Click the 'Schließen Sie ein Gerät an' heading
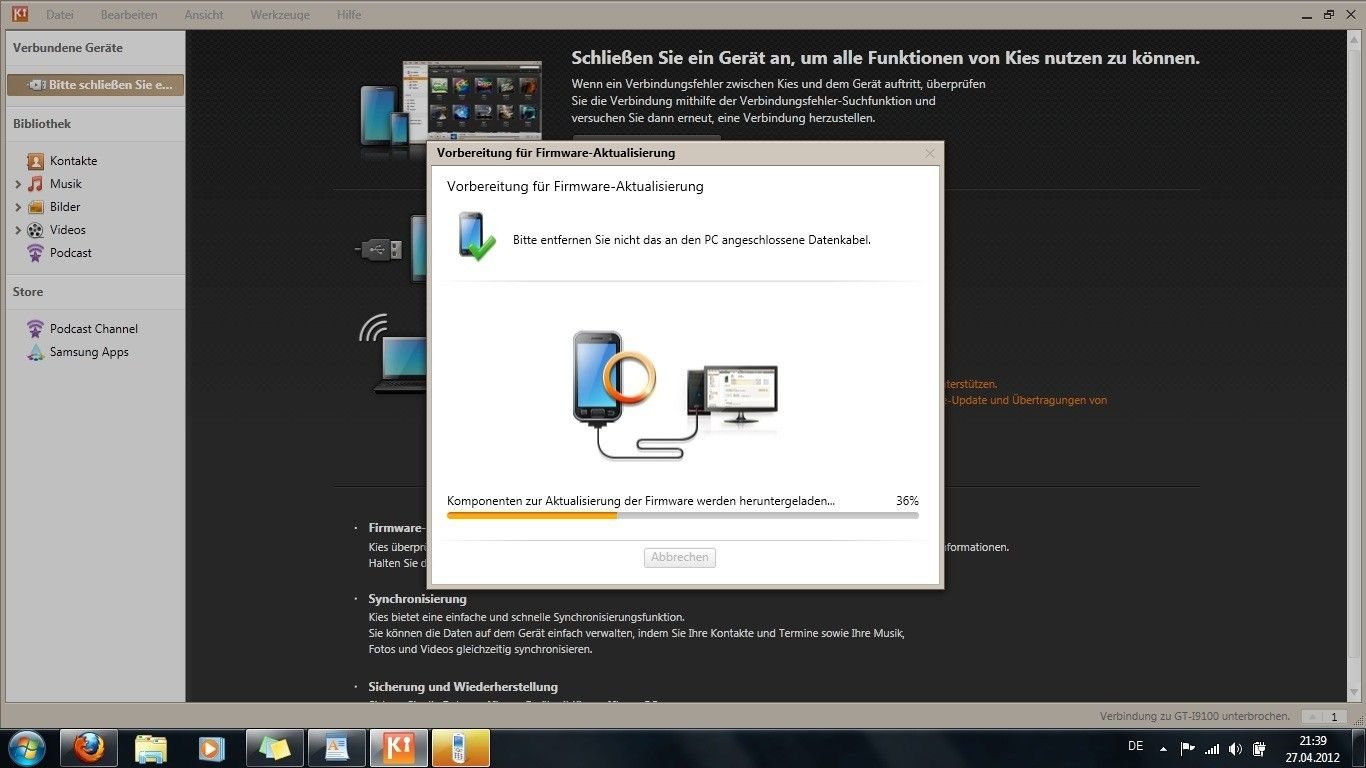This screenshot has width=1366, height=768. [x=885, y=58]
